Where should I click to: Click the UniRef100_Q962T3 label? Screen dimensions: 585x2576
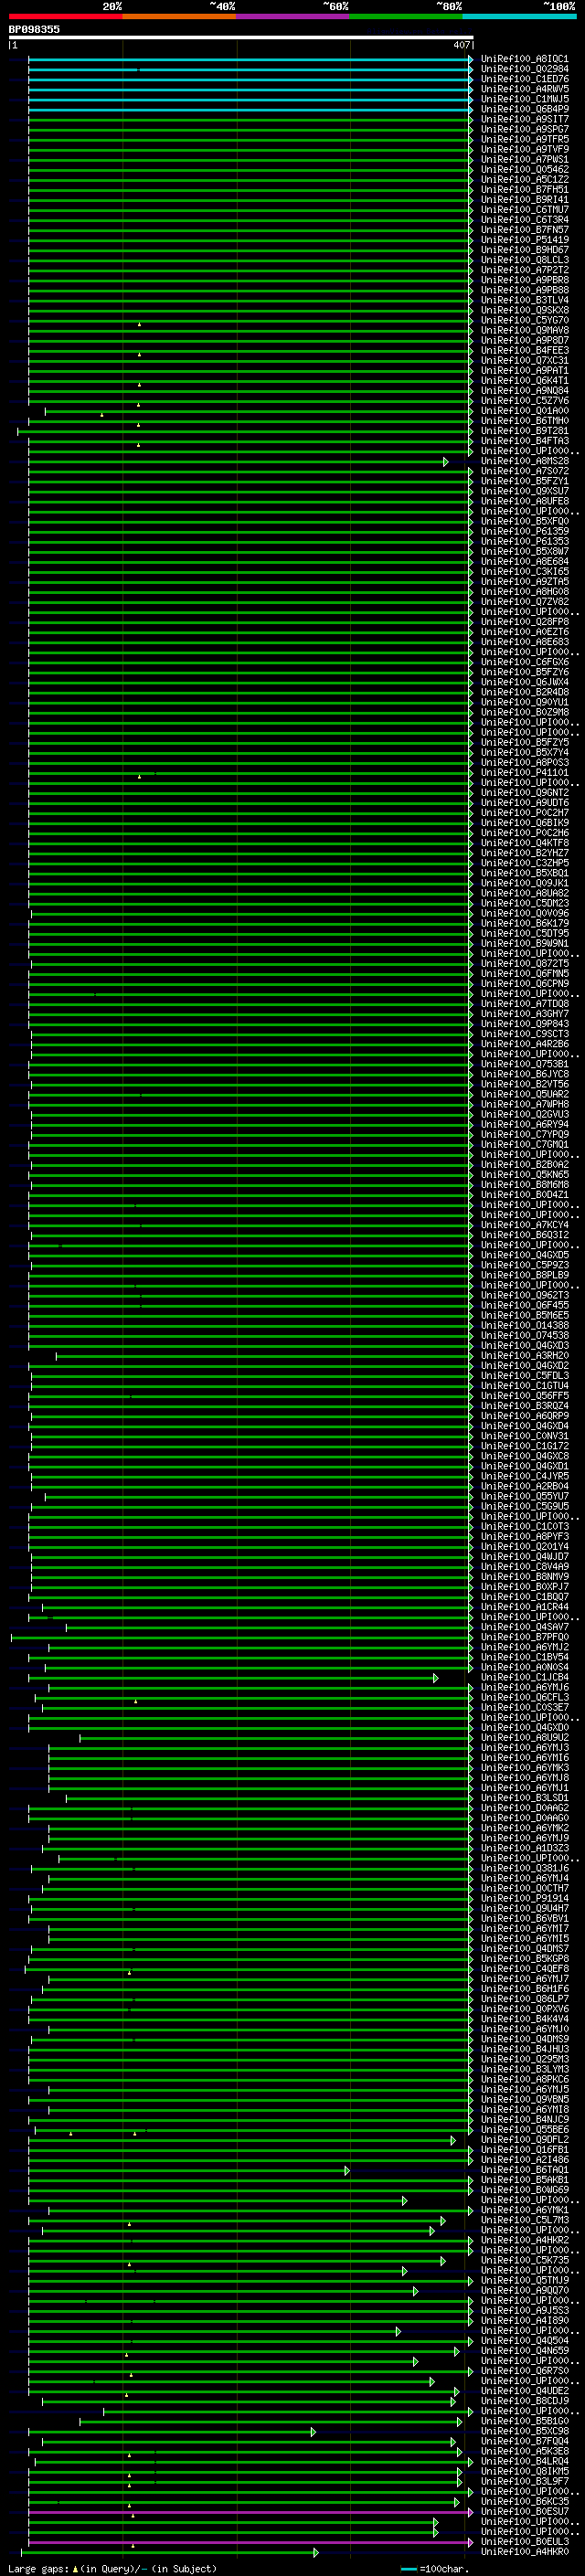click(x=524, y=1295)
